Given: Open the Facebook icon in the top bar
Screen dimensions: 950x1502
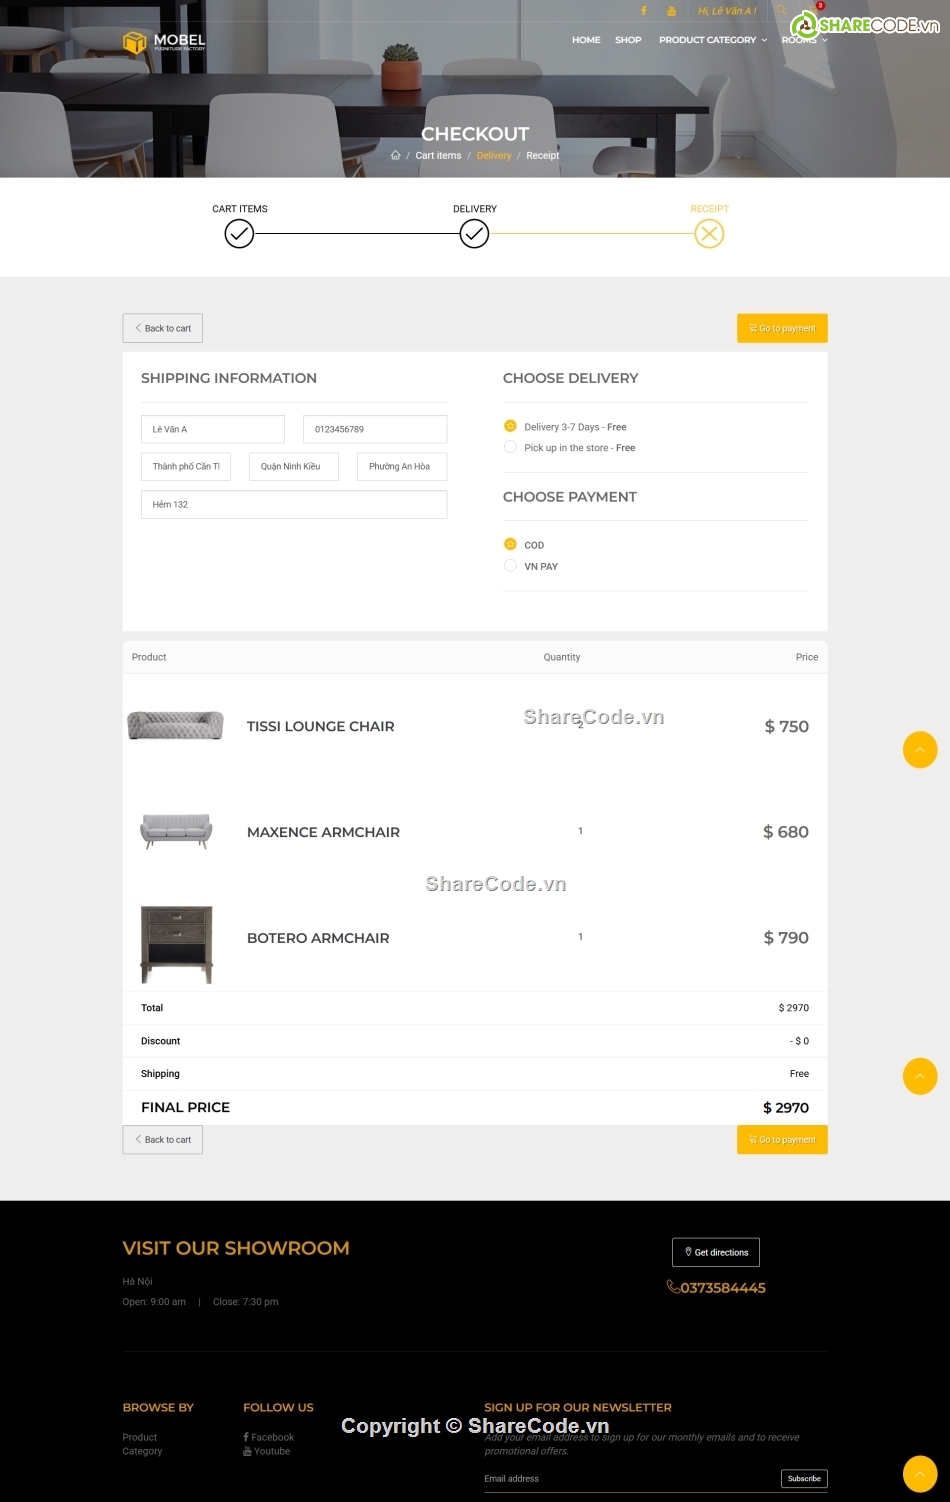Looking at the screenshot, I should point(644,11).
